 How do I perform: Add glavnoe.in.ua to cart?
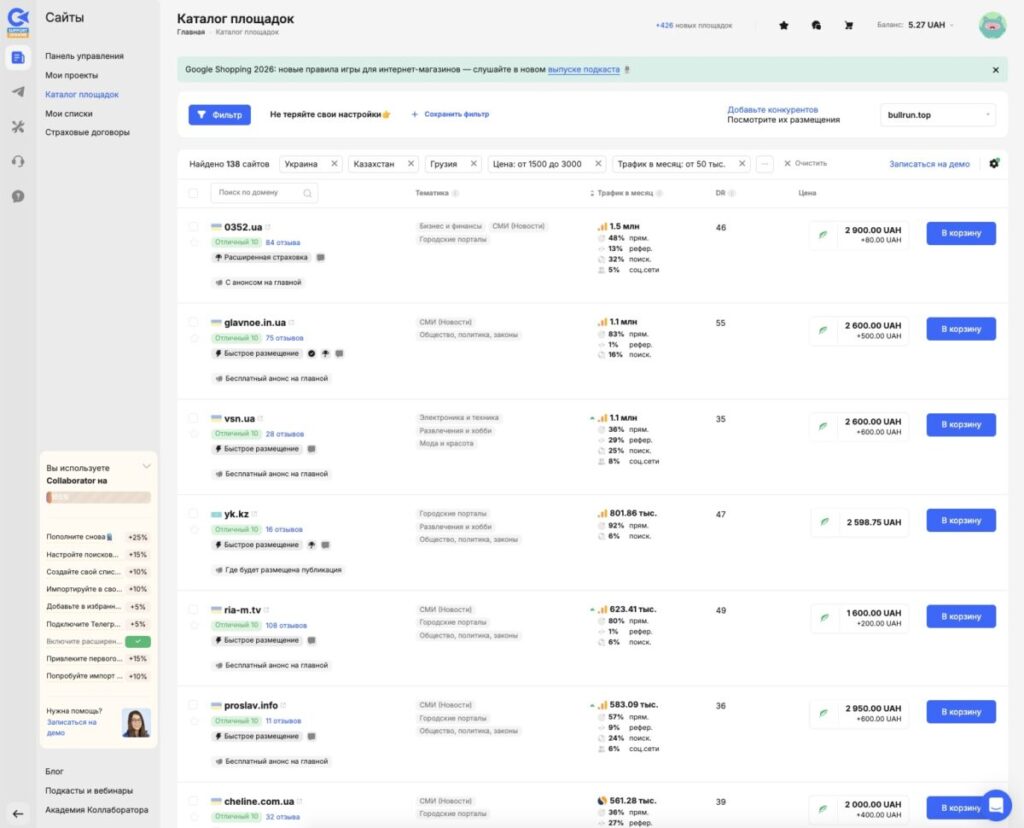(961, 329)
